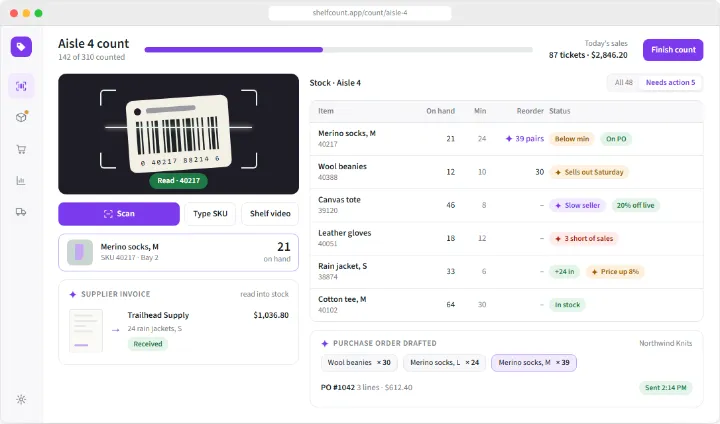
Task: Click the sparkle icon beside Supplier Invoice
Action: point(73,294)
